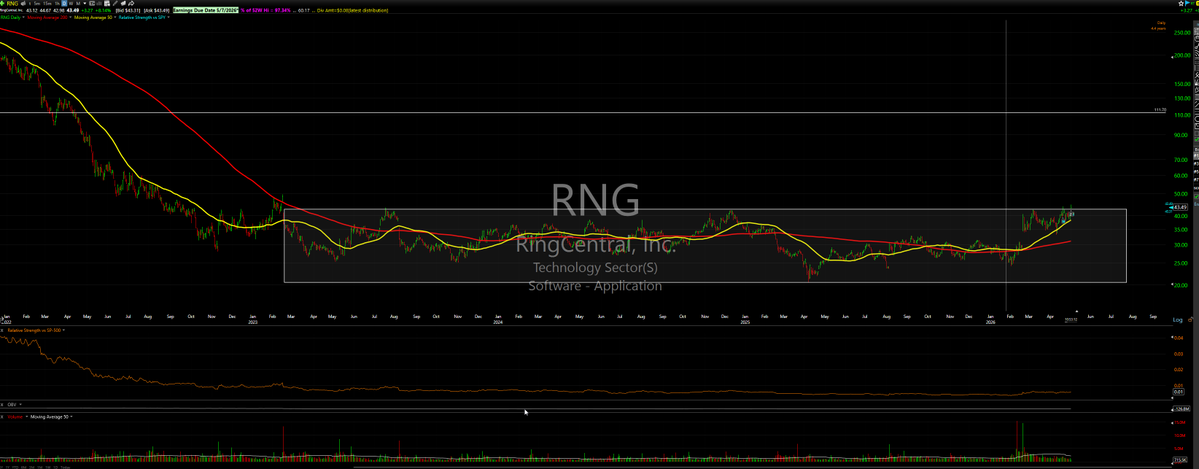Image resolution: width=1199 pixels, height=469 pixels.
Task: Open the RNG Daily plot dropdown
Action: point(24,18)
